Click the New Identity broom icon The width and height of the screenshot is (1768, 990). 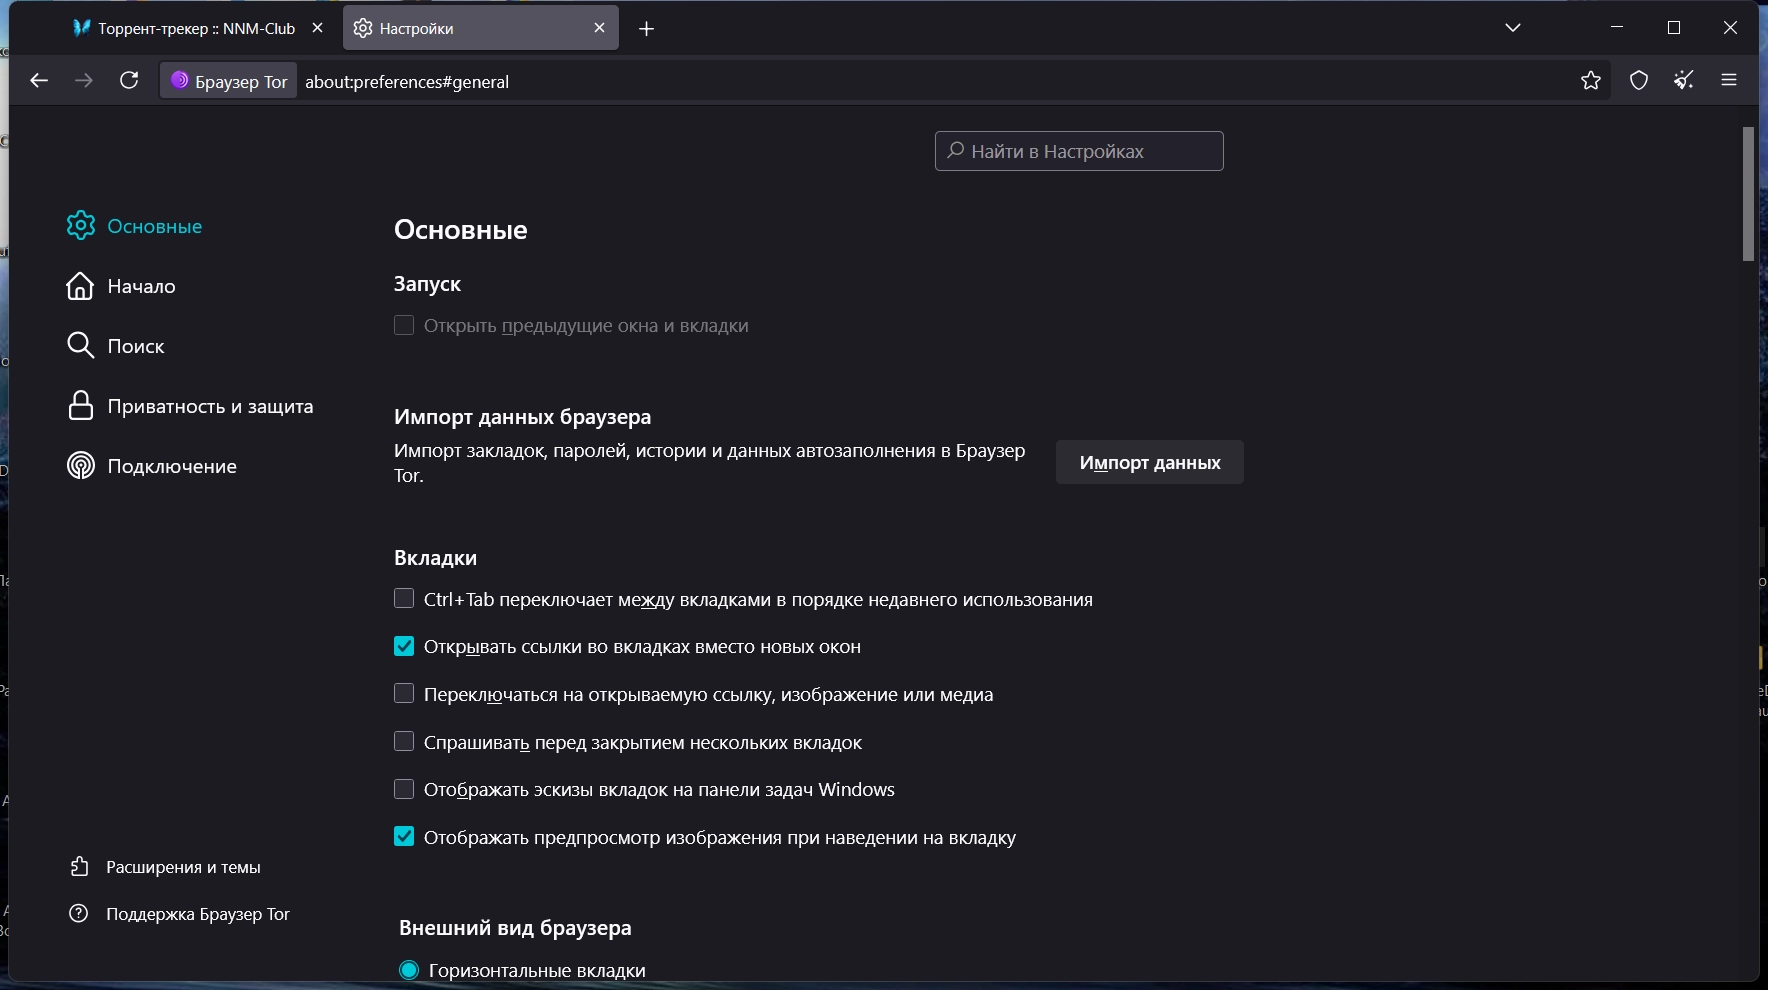(x=1684, y=81)
